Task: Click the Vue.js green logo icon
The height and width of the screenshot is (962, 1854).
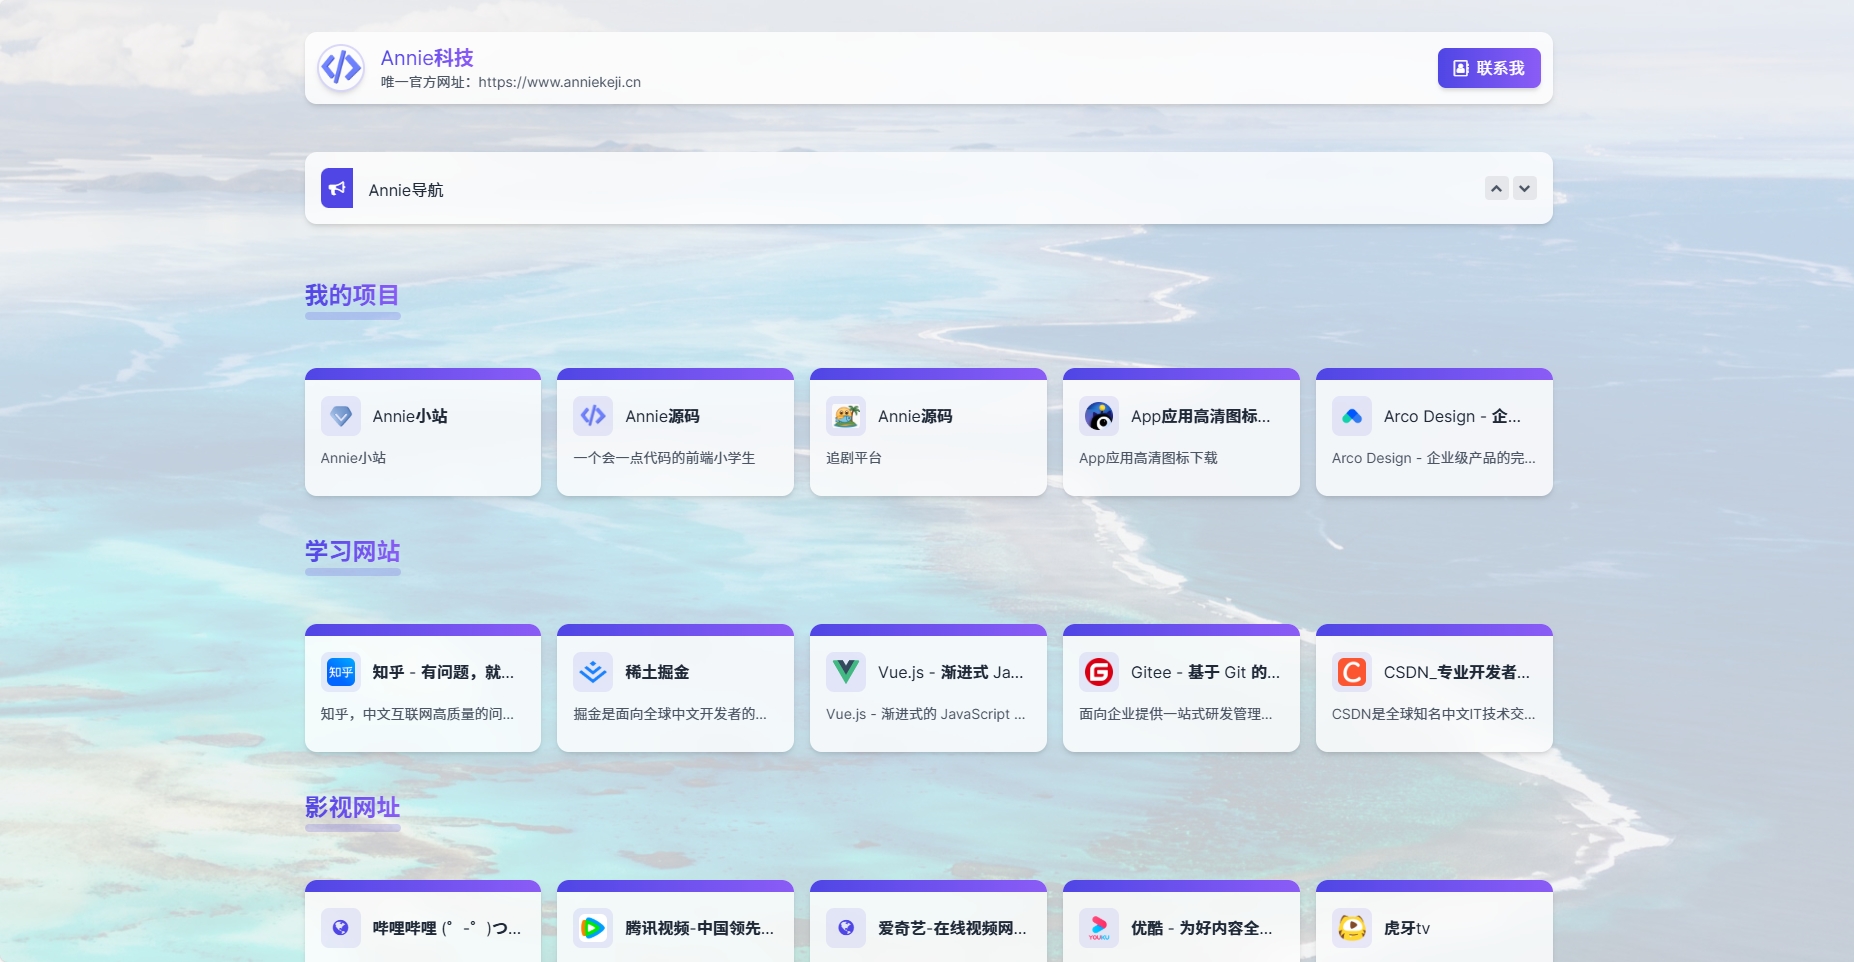Action: (846, 672)
